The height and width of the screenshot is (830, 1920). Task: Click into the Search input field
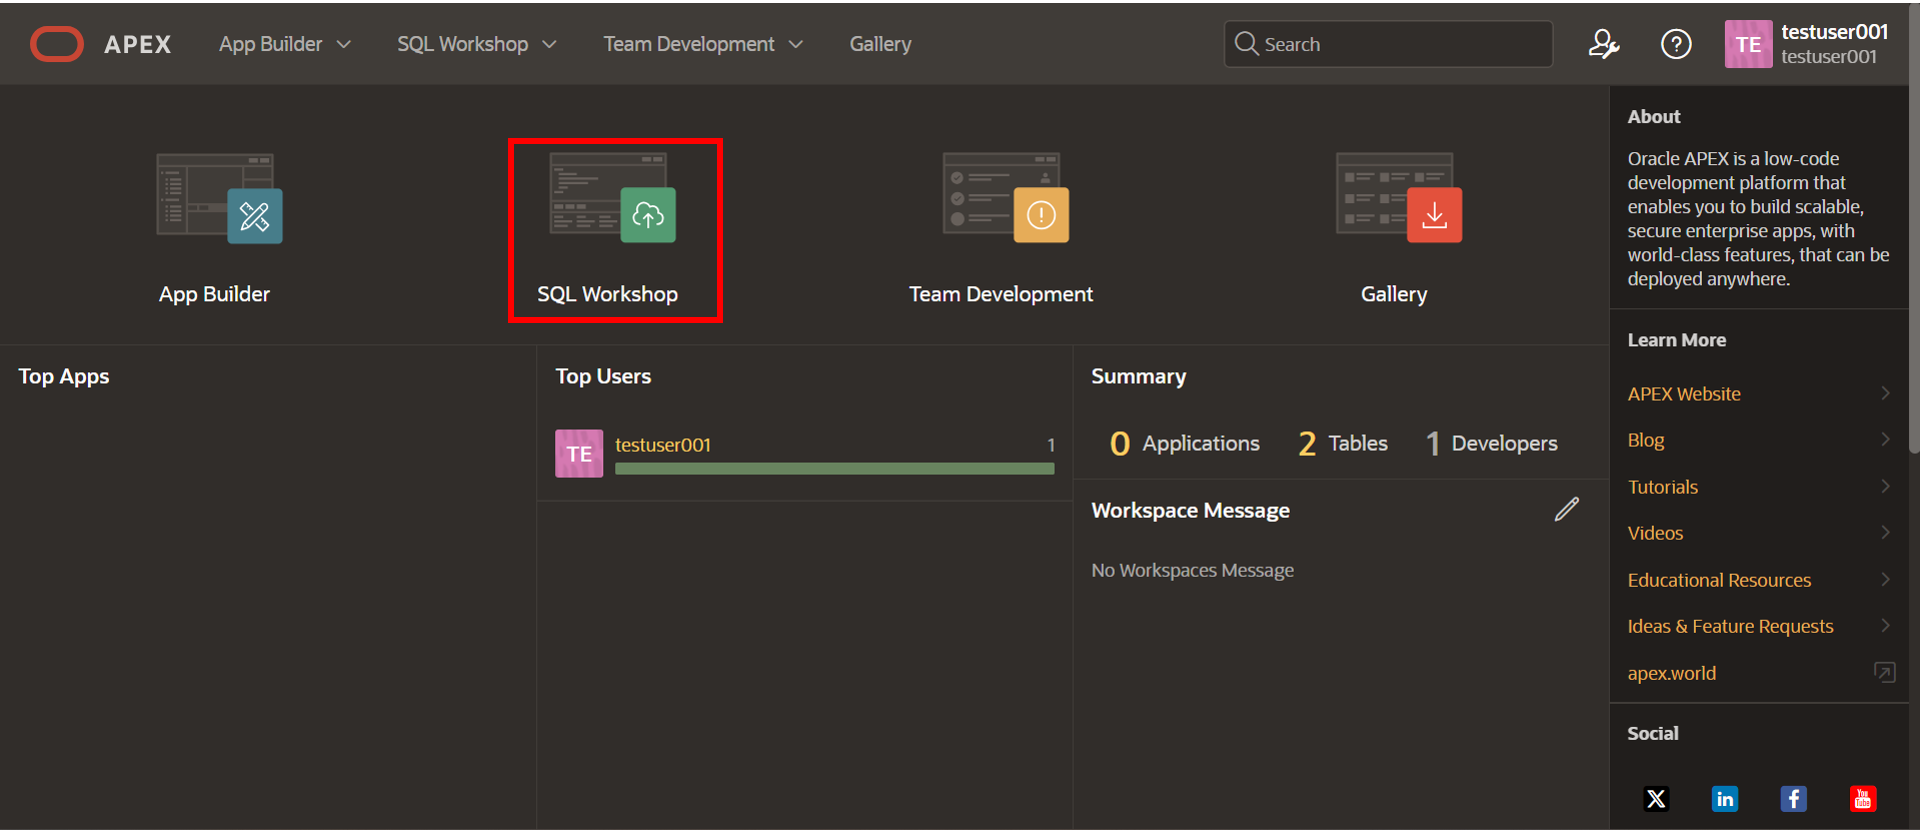(1388, 44)
